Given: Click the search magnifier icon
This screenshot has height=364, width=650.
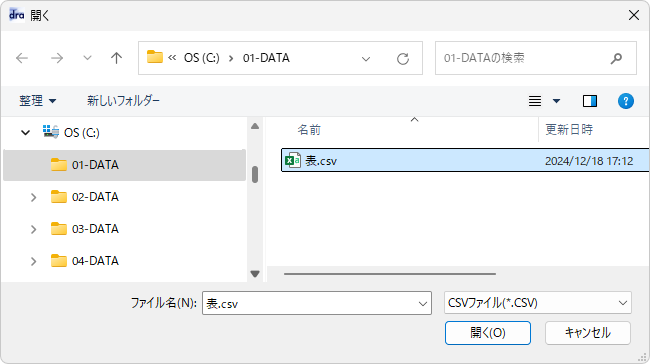Looking at the screenshot, I should [x=616, y=58].
